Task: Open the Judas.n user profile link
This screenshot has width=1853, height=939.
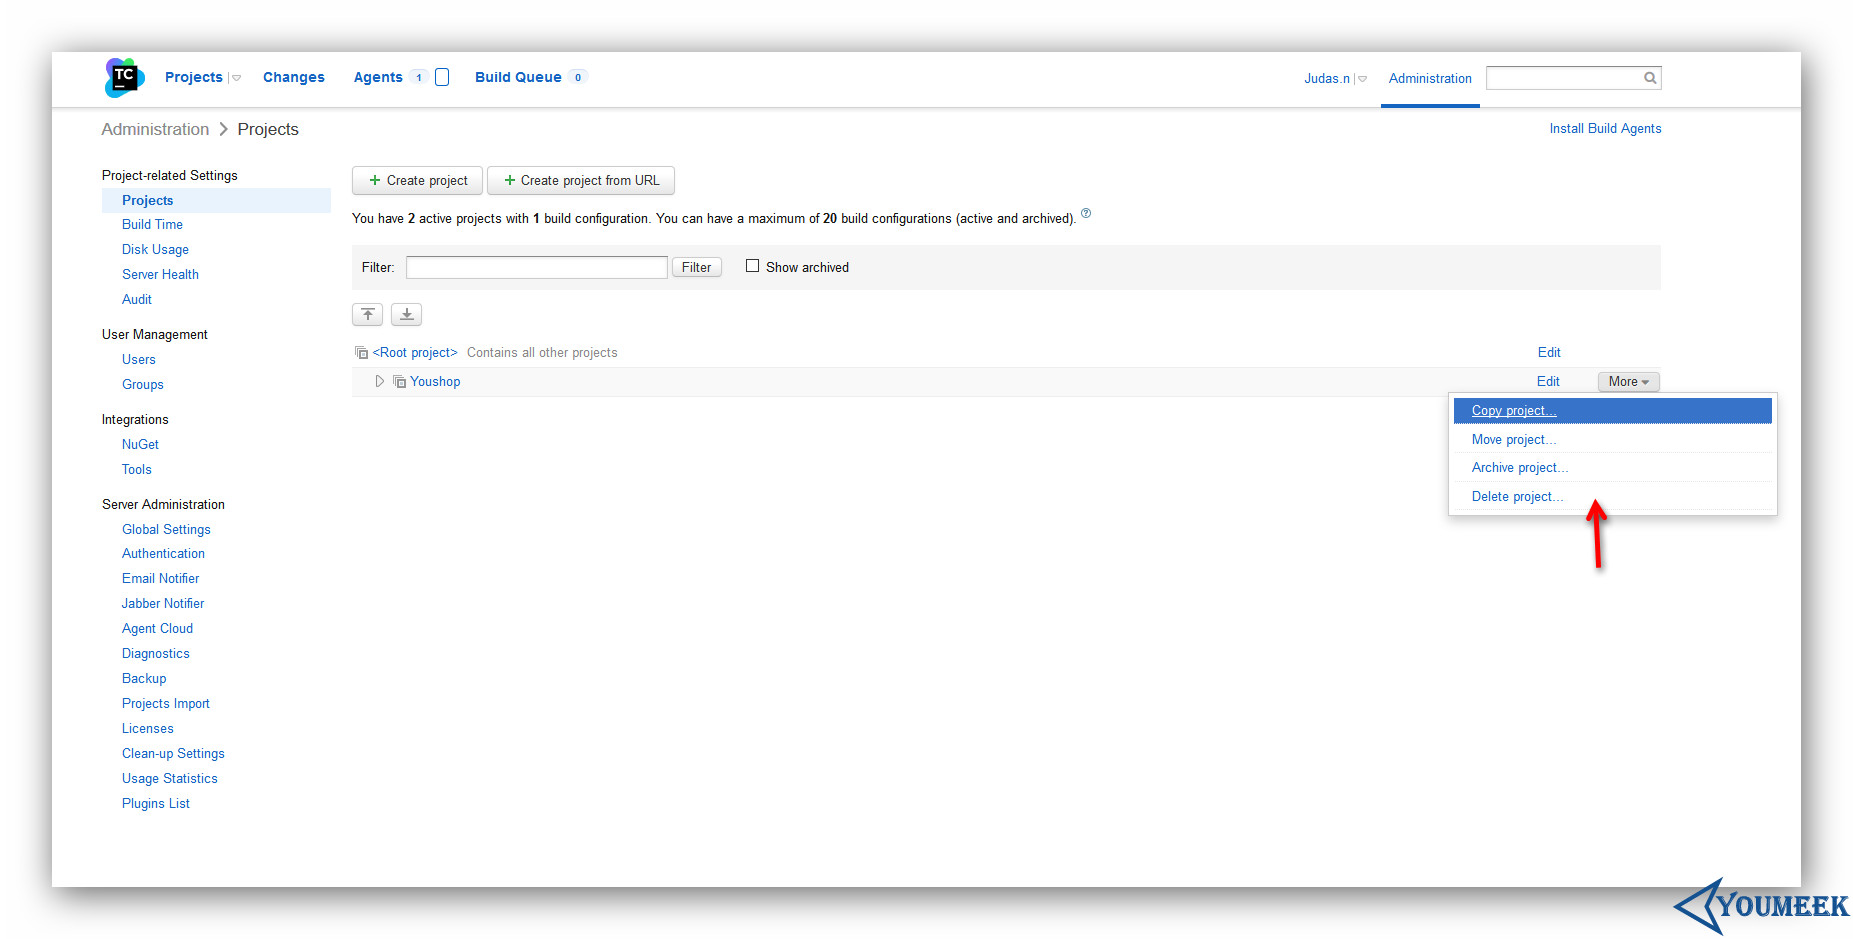Action: point(1326,78)
